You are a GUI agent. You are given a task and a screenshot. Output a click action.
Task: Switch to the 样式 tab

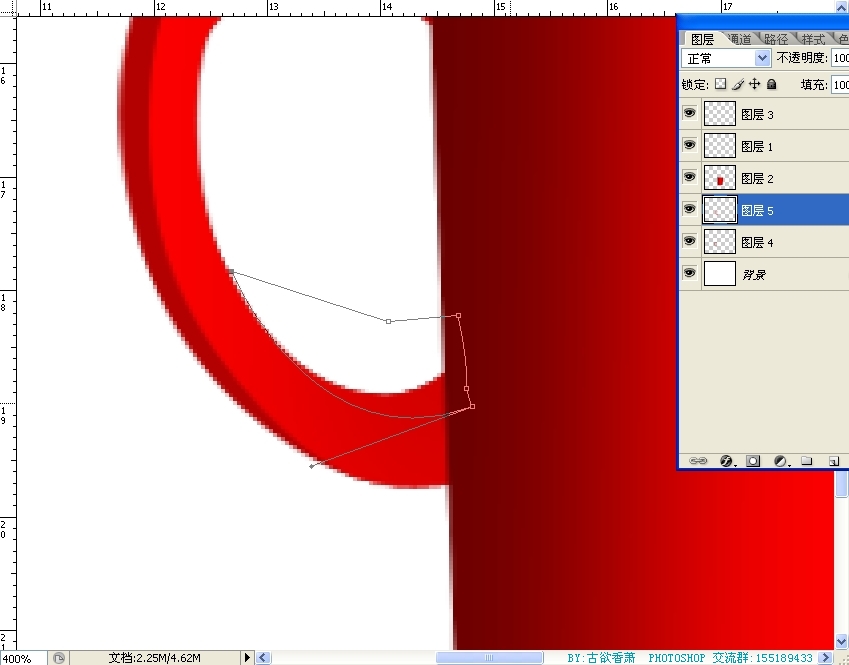813,39
